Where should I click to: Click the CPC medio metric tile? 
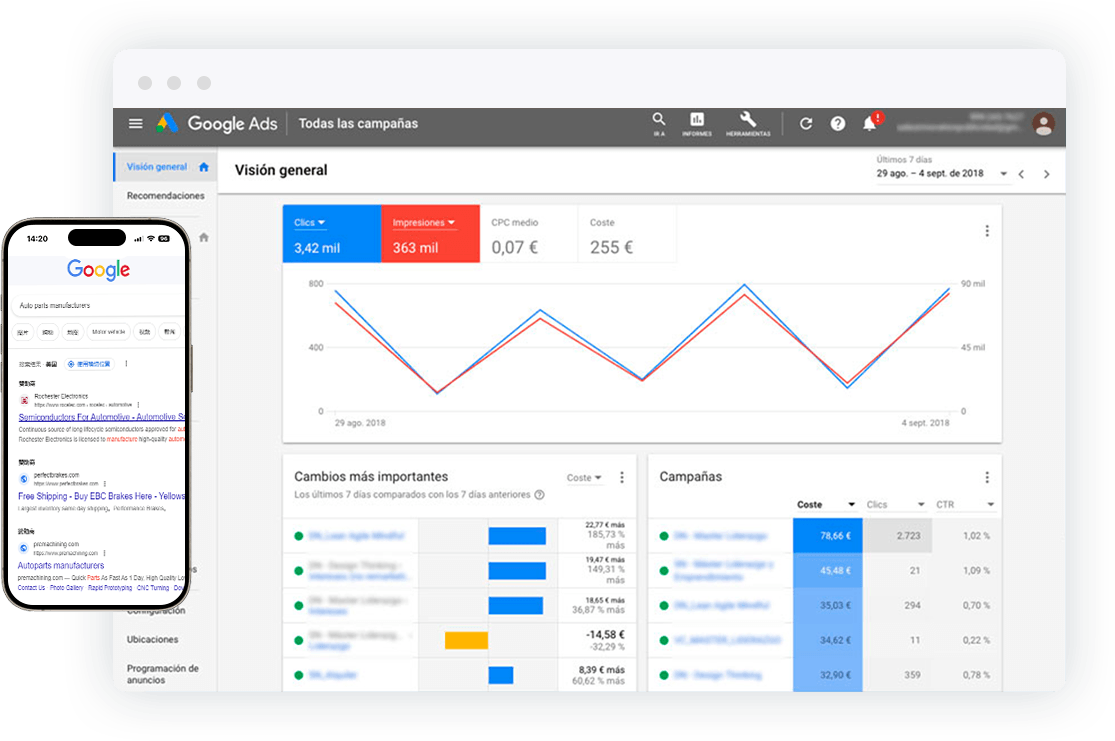pos(528,235)
